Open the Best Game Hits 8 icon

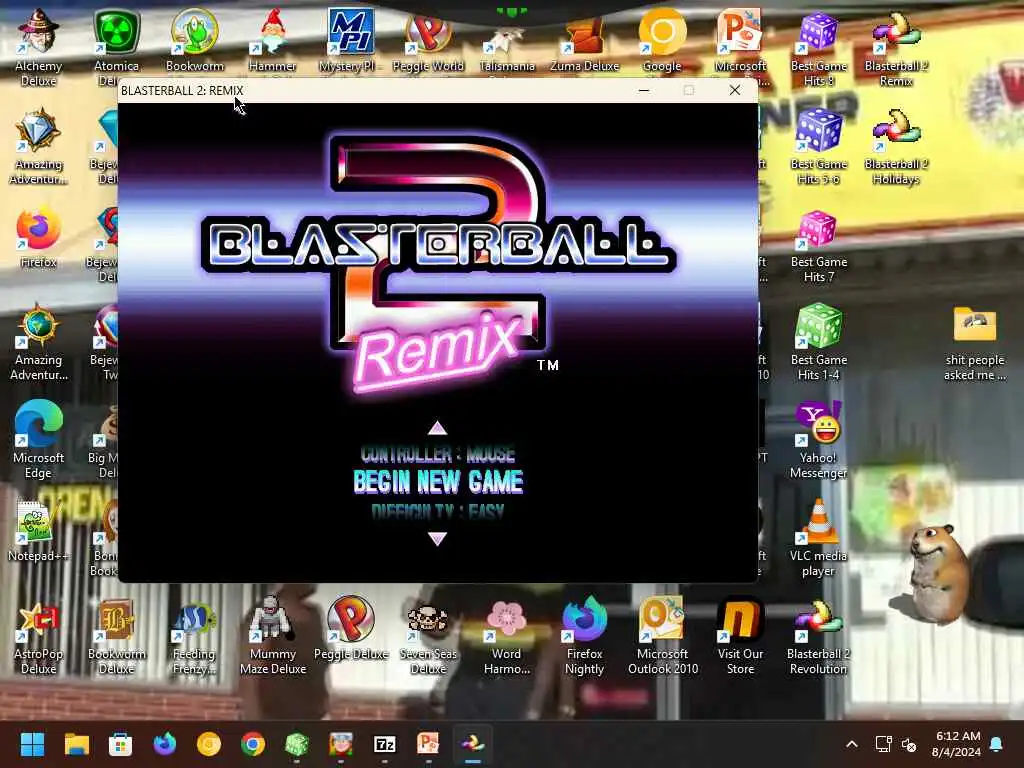coord(818,47)
